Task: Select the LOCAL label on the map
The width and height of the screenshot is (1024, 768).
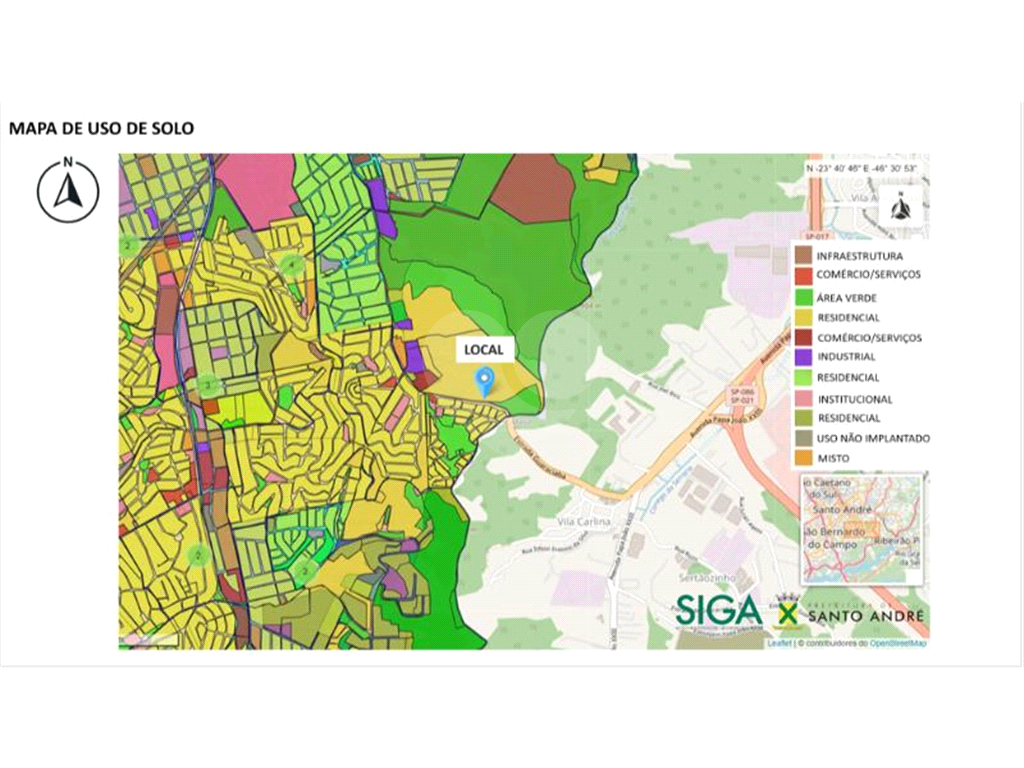Action: point(483,350)
